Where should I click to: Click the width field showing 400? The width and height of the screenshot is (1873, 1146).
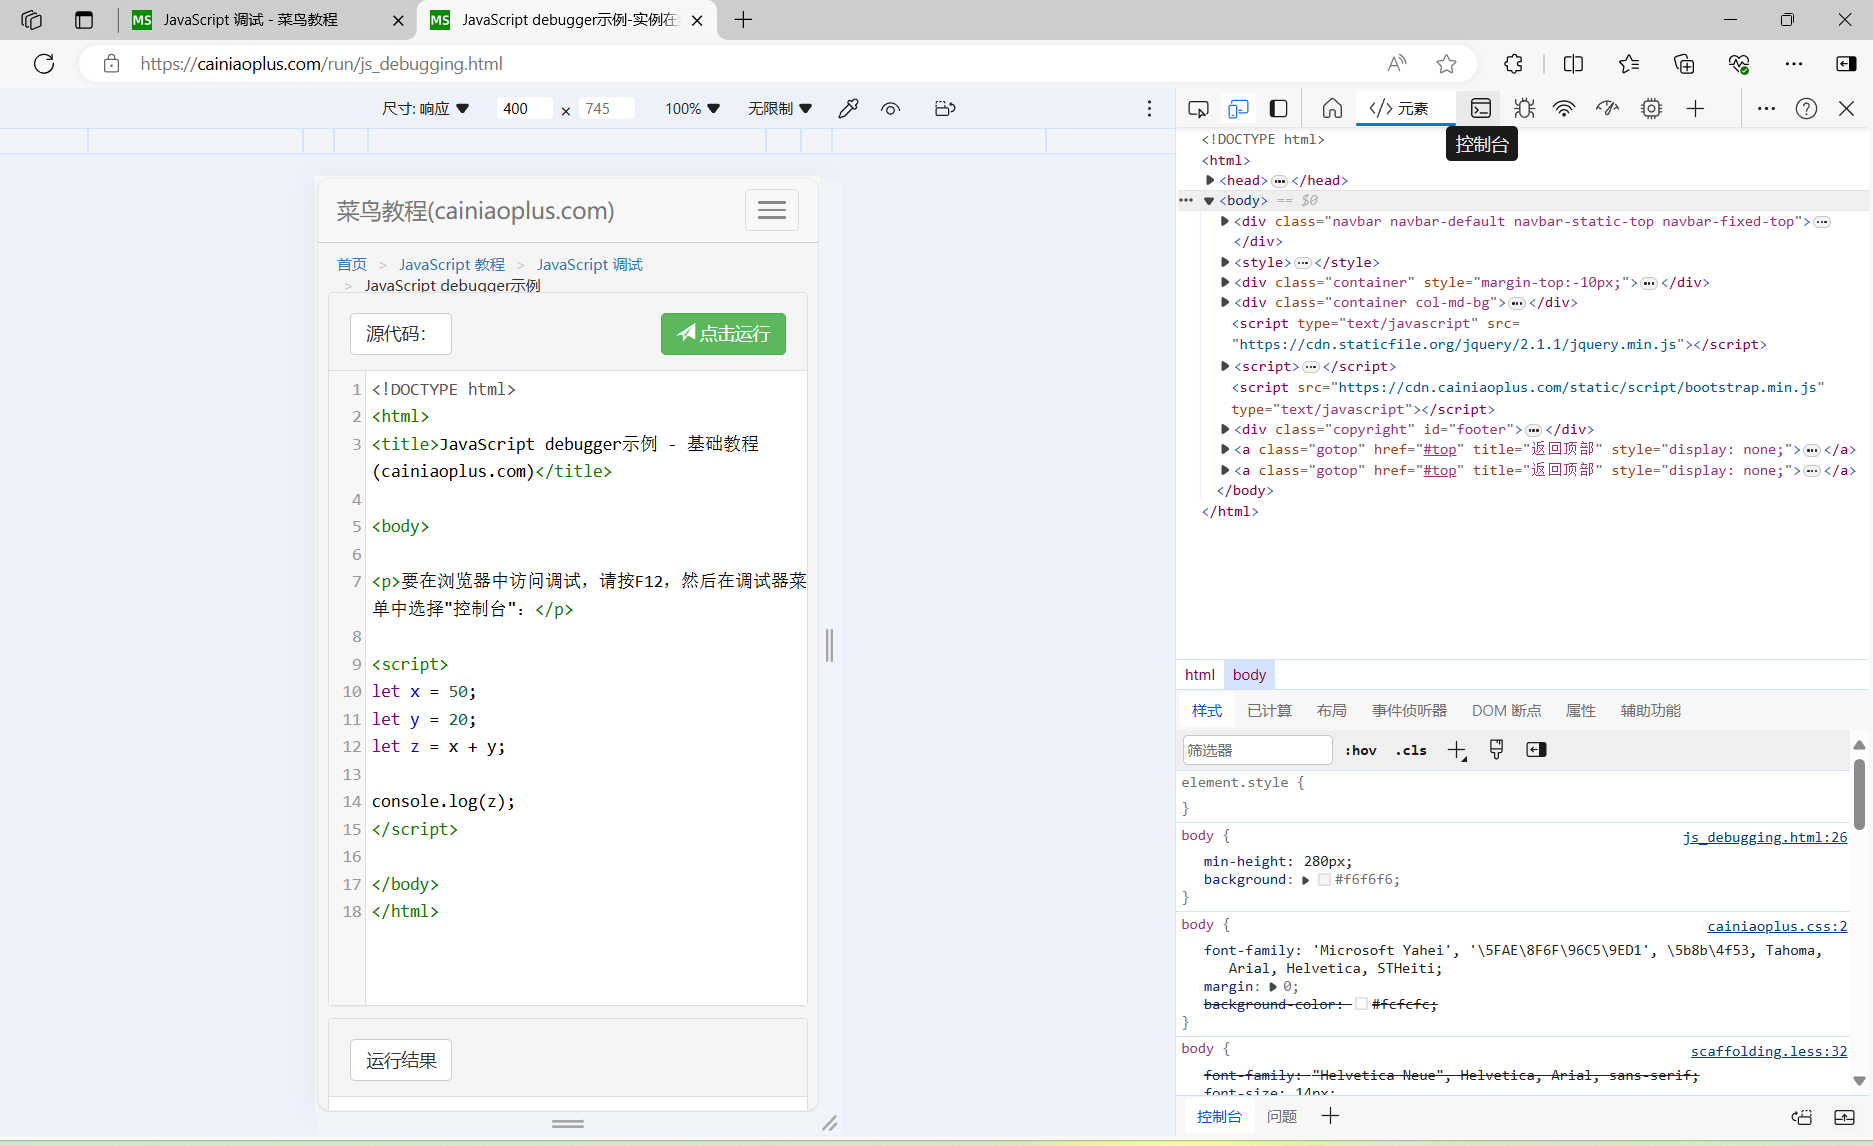click(524, 108)
